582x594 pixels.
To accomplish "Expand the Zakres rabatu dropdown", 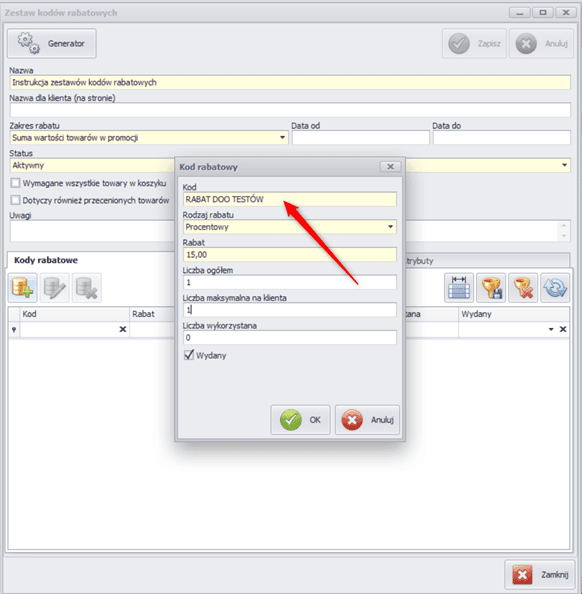I will (x=282, y=138).
